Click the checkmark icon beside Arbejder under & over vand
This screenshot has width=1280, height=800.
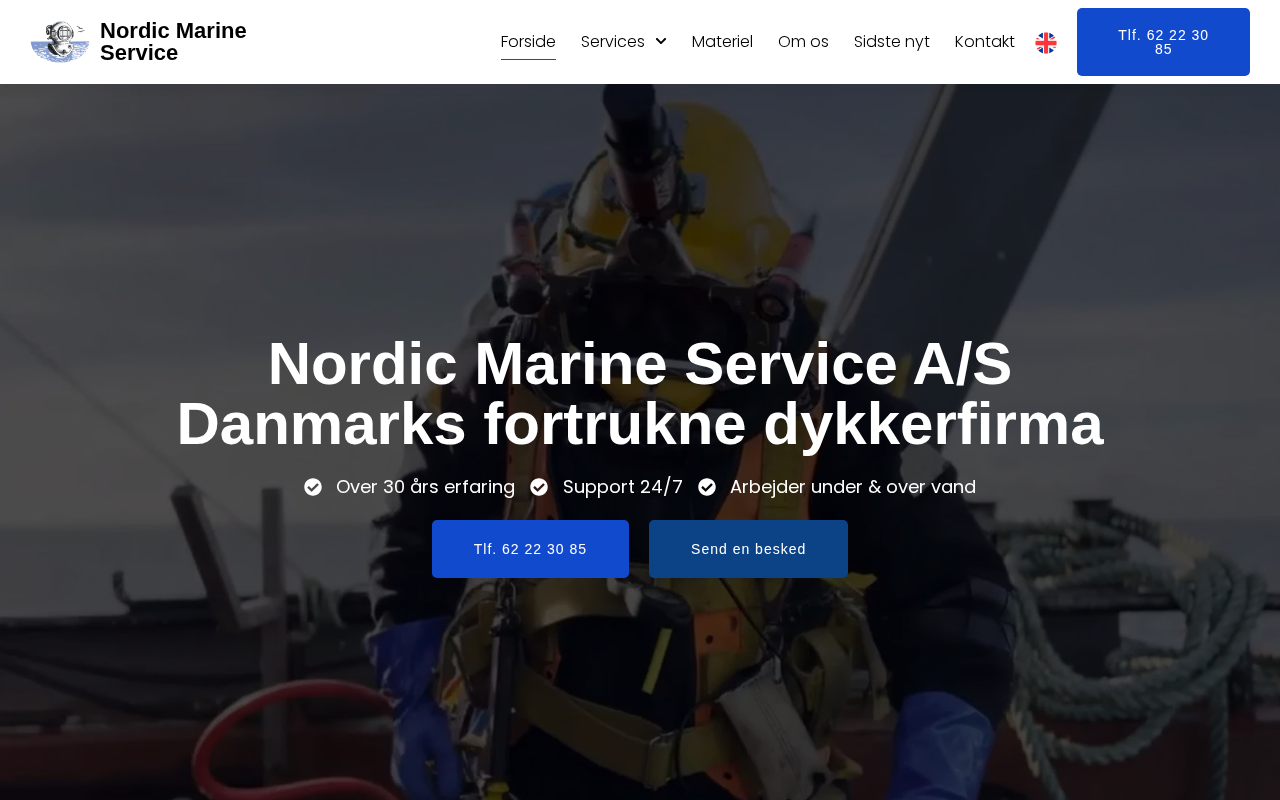[707, 487]
